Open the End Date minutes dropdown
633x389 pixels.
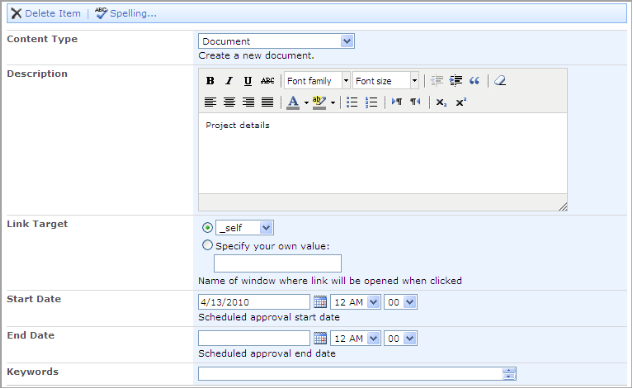point(401,338)
